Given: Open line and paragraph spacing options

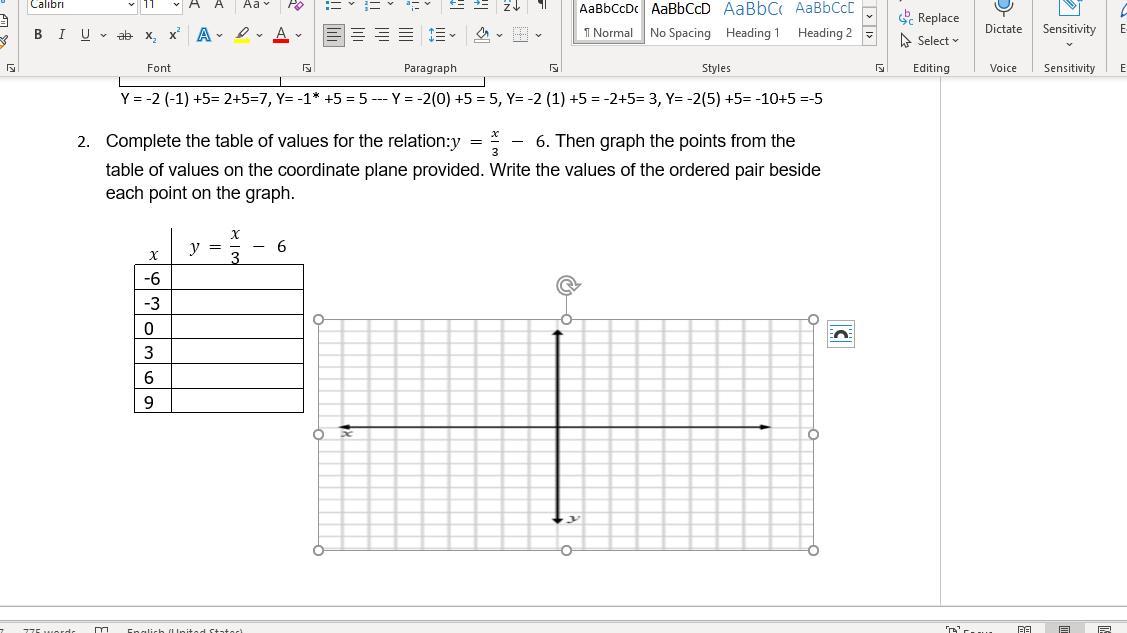Looking at the screenshot, I should coord(441,34).
